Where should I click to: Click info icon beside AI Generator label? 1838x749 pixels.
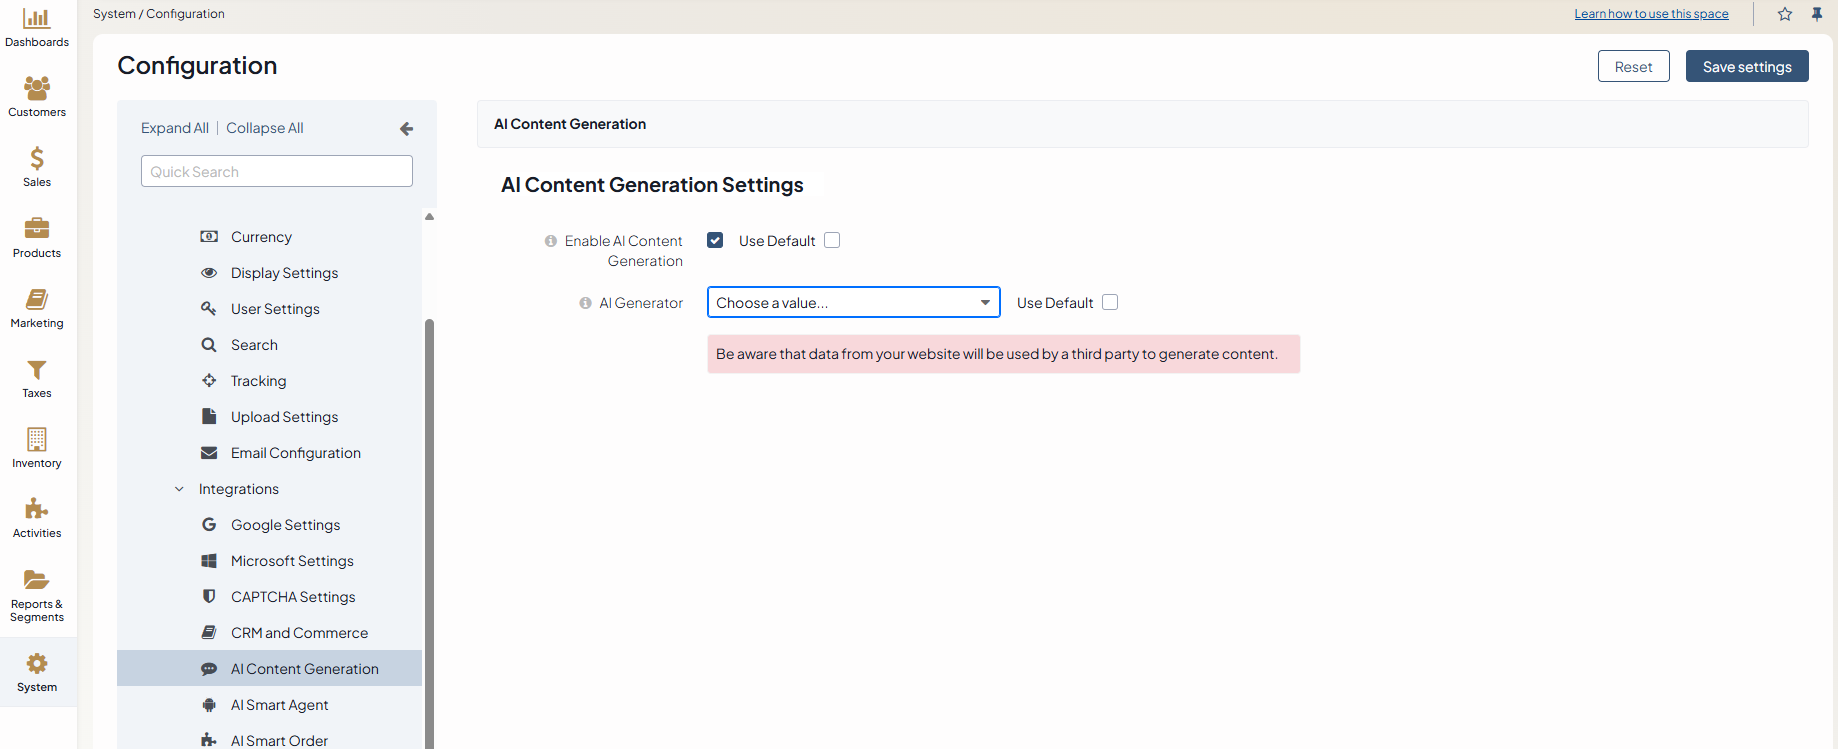[585, 303]
